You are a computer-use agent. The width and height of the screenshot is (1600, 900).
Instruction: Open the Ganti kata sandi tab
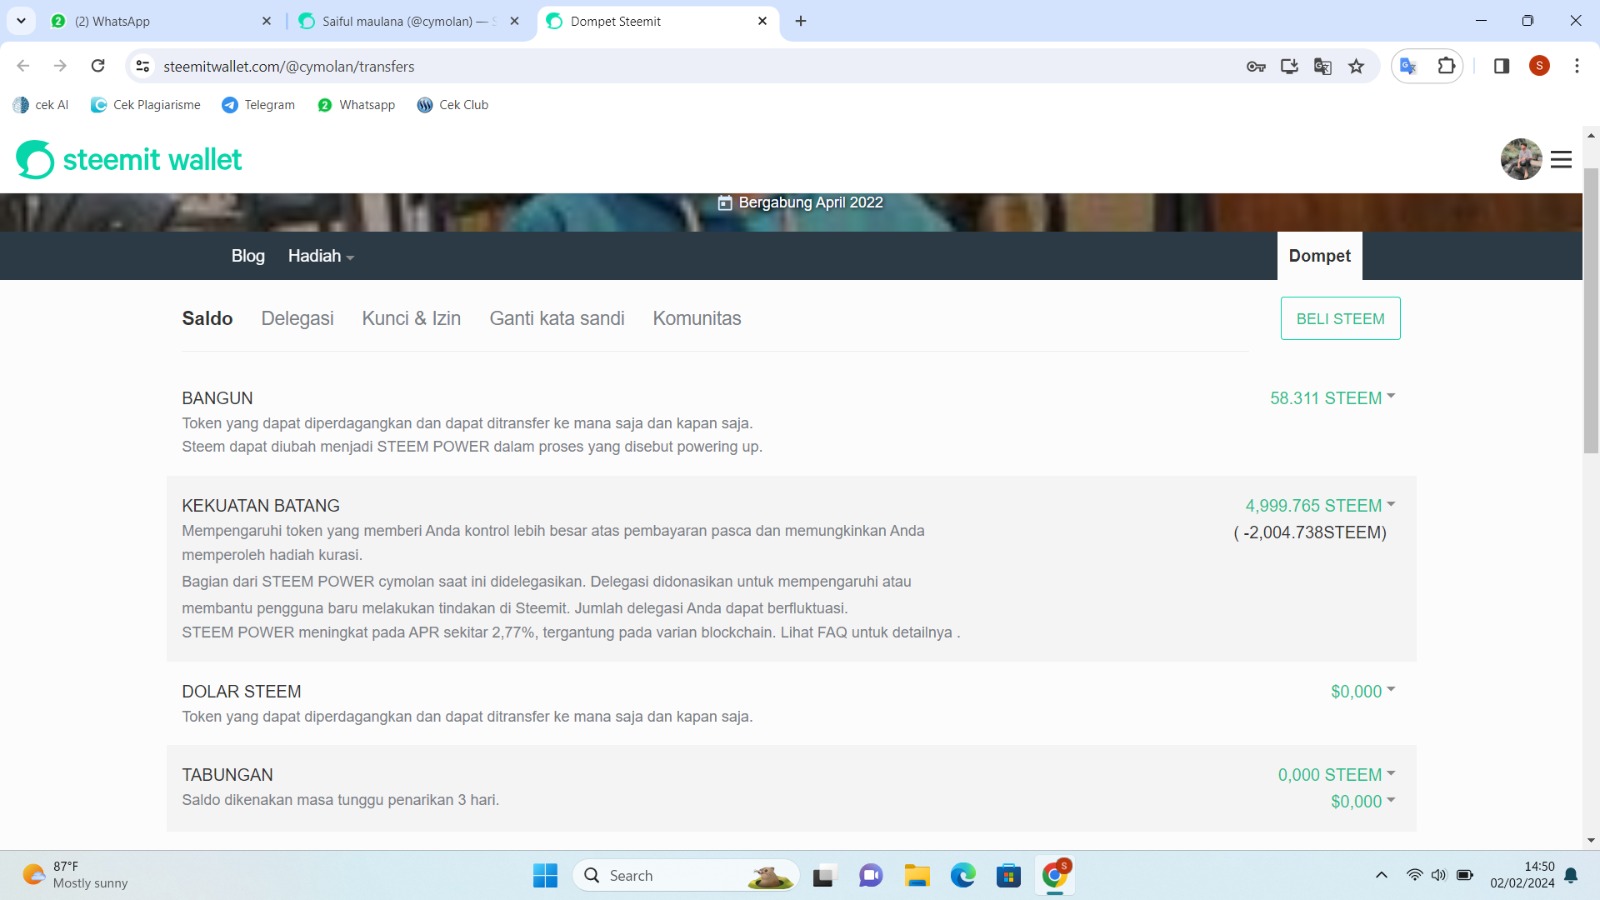click(x=557, y=318)
